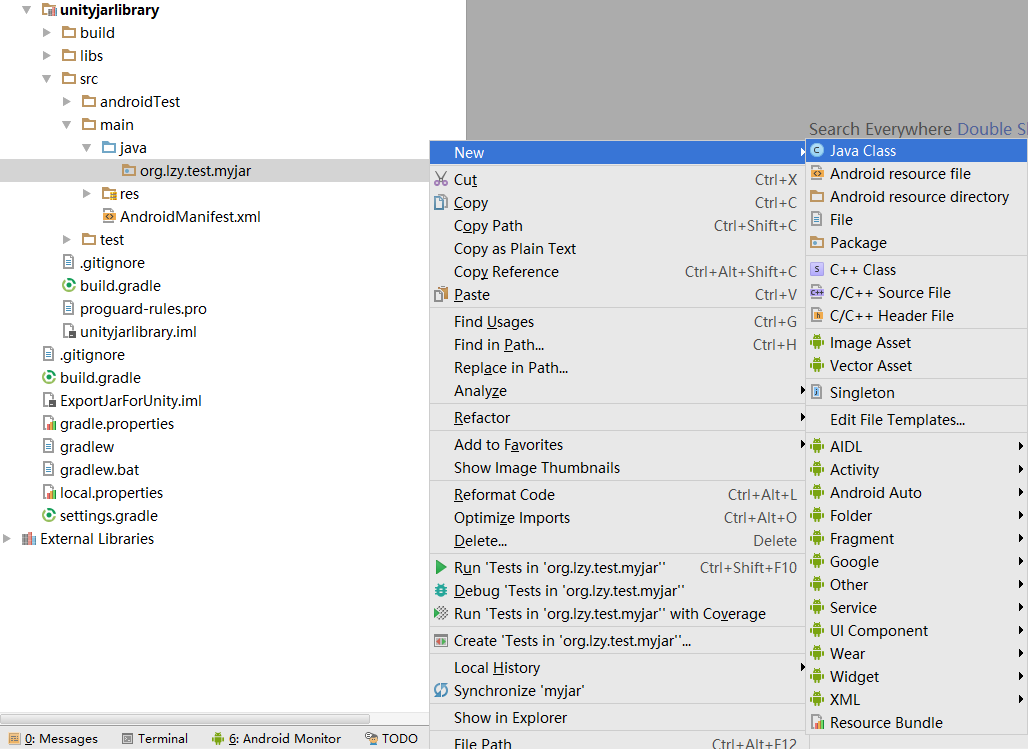
Task: Expand the libs folder arrow
Action: [x=47, y=56]
